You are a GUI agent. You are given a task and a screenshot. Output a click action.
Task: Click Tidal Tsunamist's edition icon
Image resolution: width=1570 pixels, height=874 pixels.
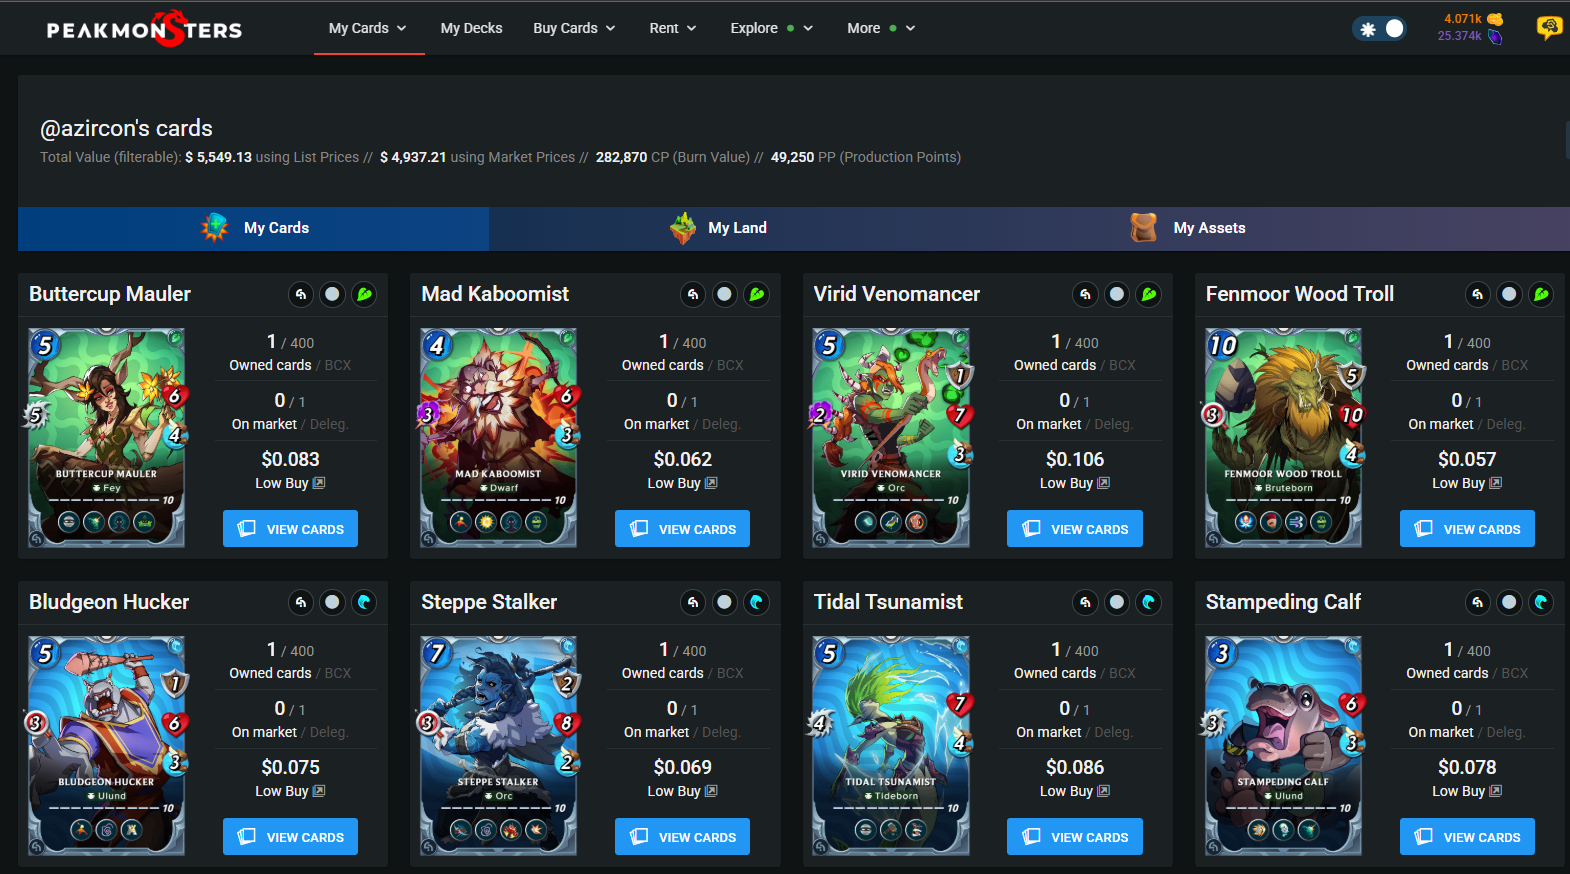1085,602
